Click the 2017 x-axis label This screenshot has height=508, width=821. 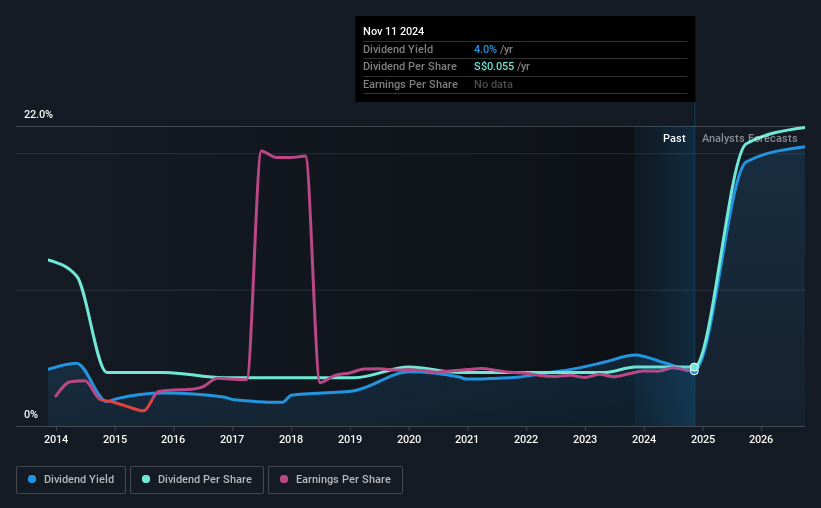(x=232, y=439)
